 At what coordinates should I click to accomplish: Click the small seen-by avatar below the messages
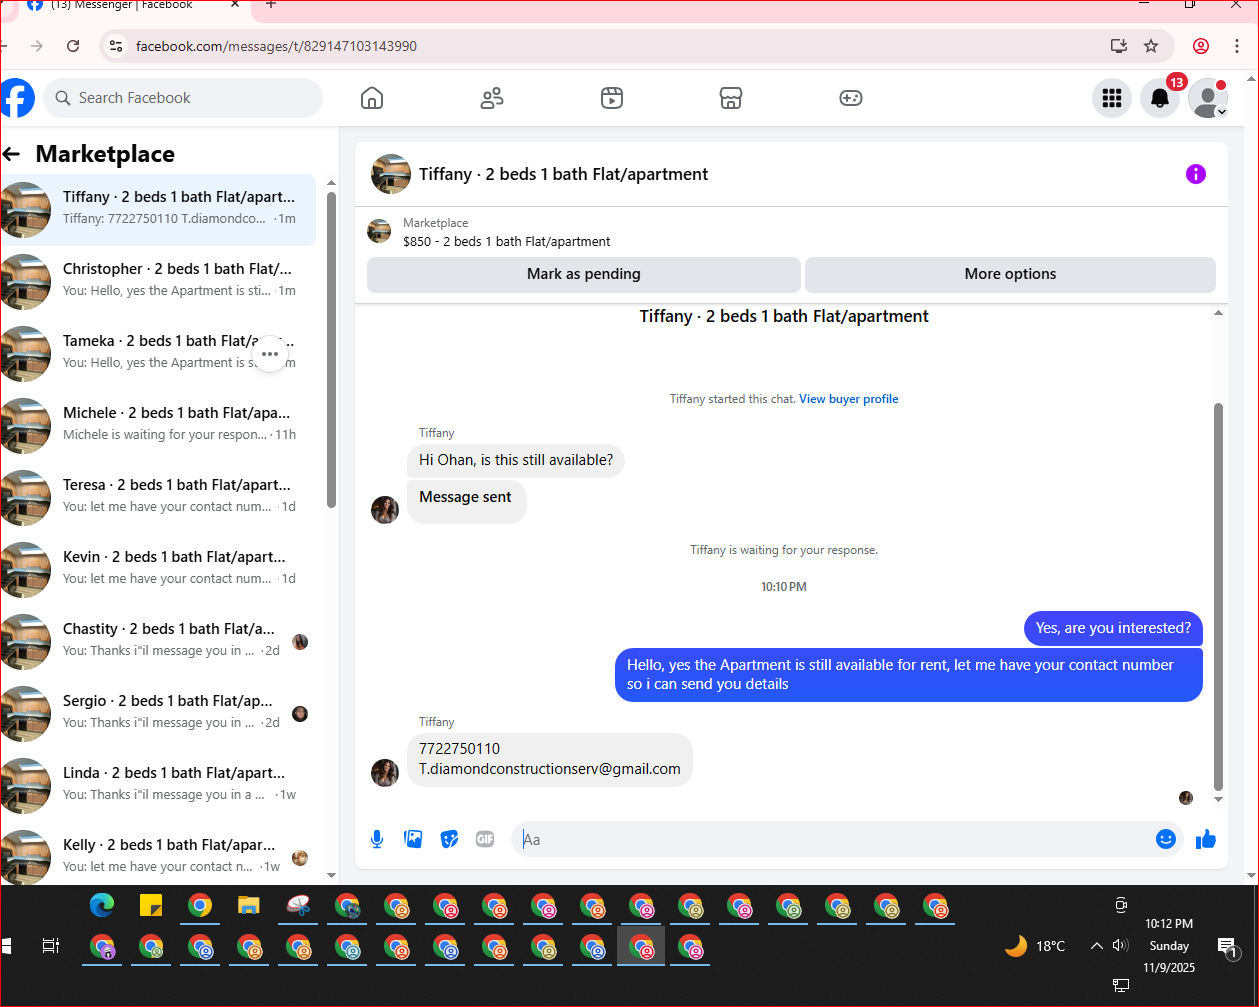click(x=1186, y=798)
